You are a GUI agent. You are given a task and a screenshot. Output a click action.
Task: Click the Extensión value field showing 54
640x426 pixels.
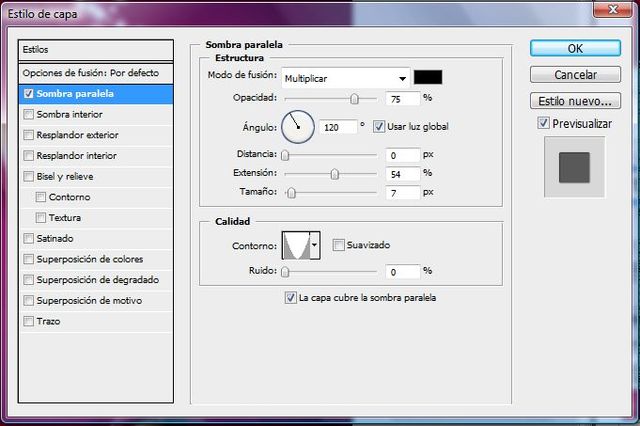tap(402, 174)
